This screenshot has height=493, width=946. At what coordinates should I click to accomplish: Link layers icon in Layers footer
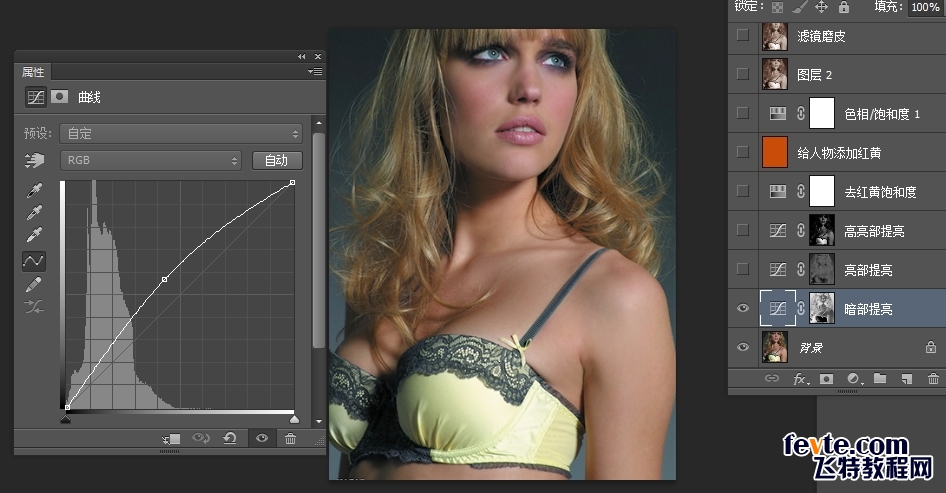772,378
